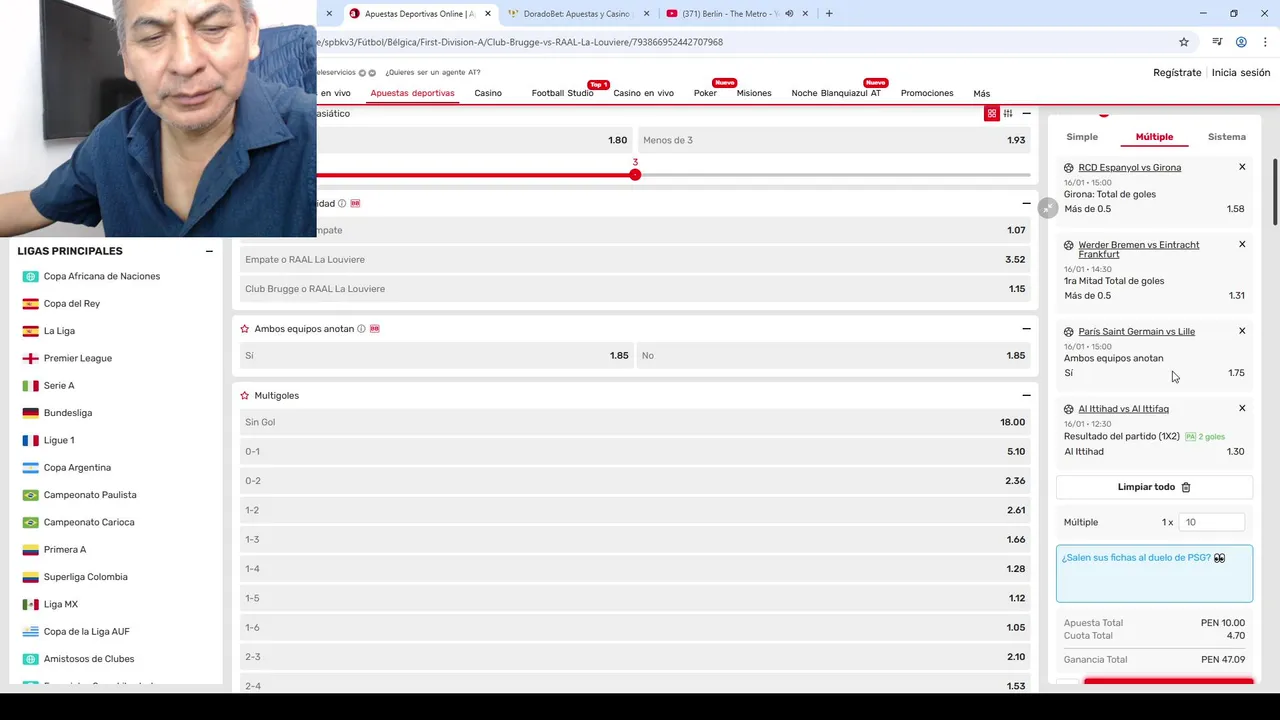Select Ambos equipos anotan No 1.85
This screenshot has width=1280, height=720.
tap(834, 355)
